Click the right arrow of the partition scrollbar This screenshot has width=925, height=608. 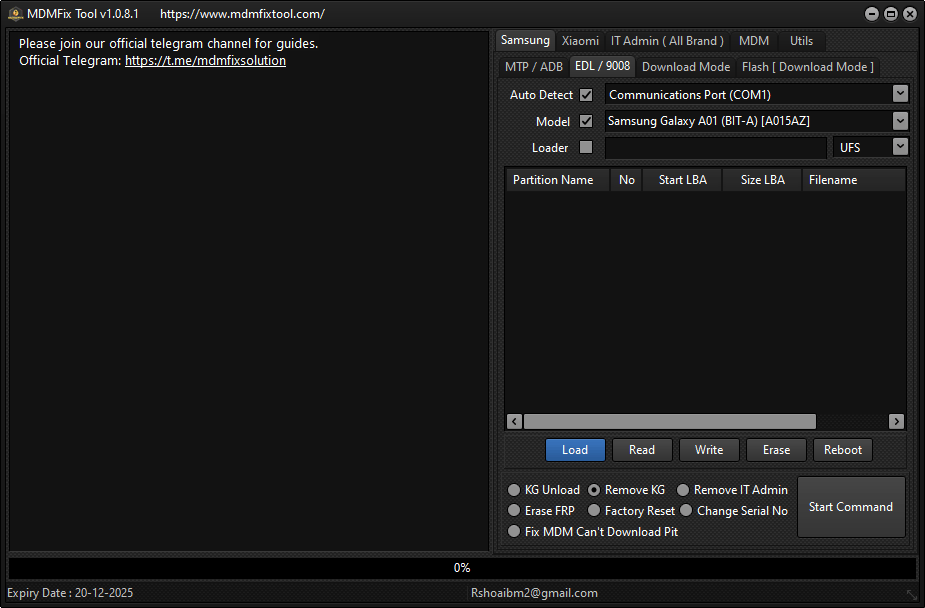tap(896, 421)
